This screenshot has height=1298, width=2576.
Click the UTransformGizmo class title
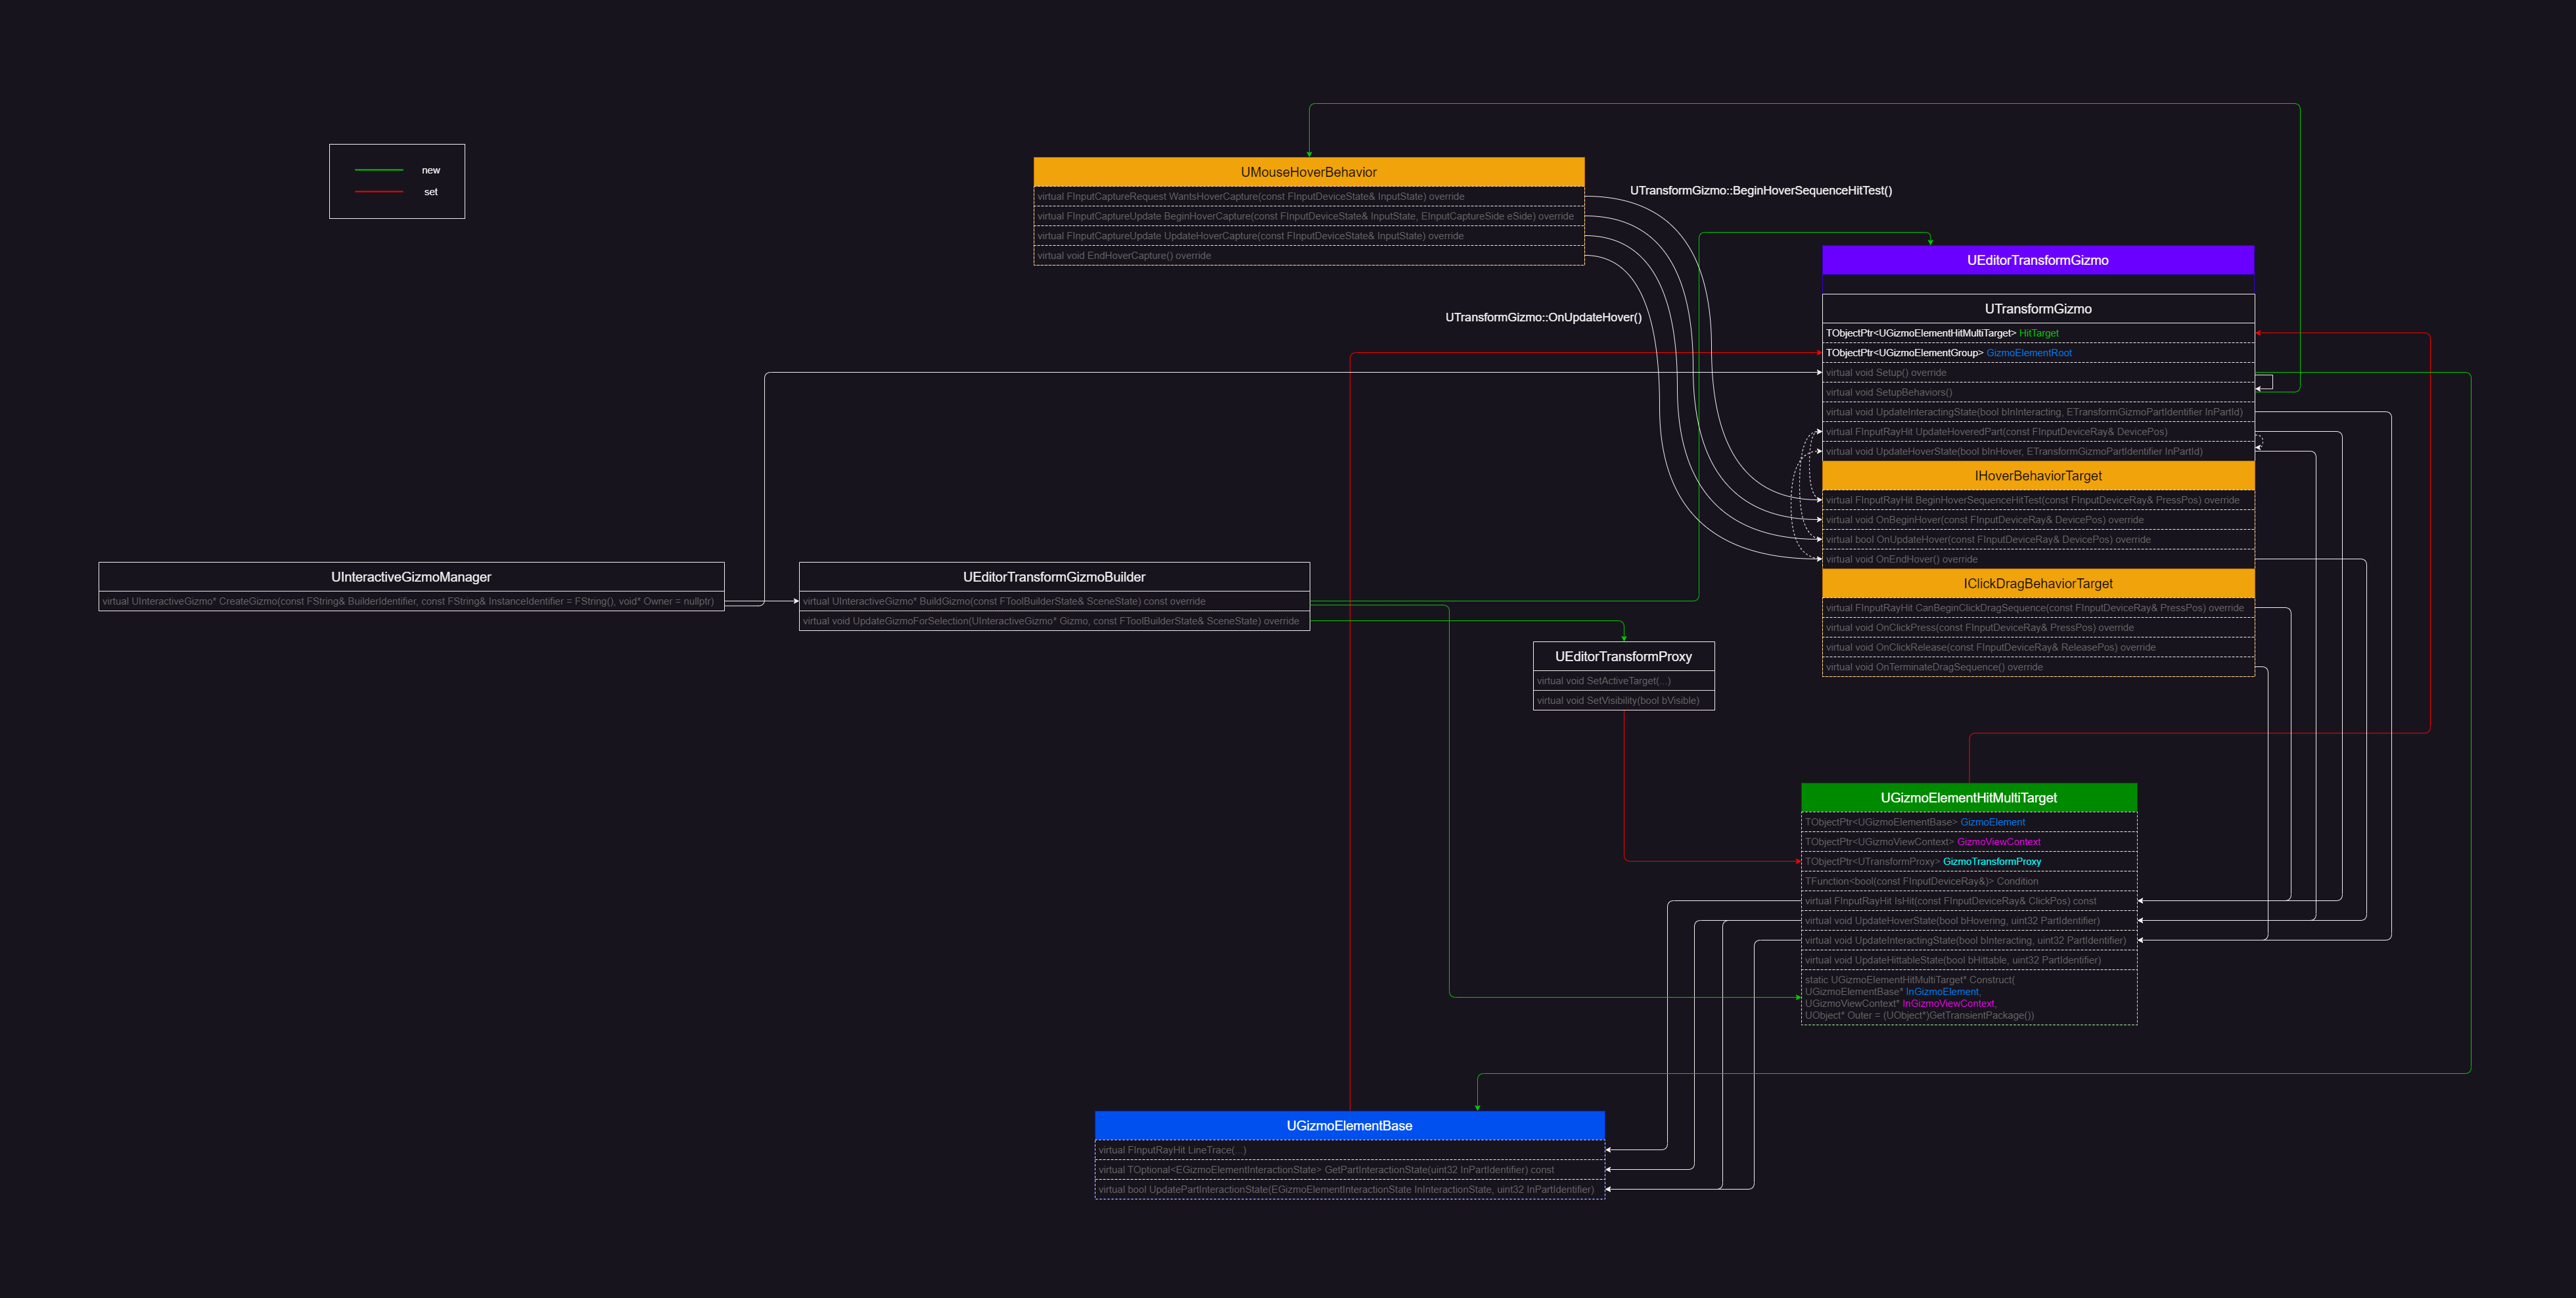[2037, 309]
